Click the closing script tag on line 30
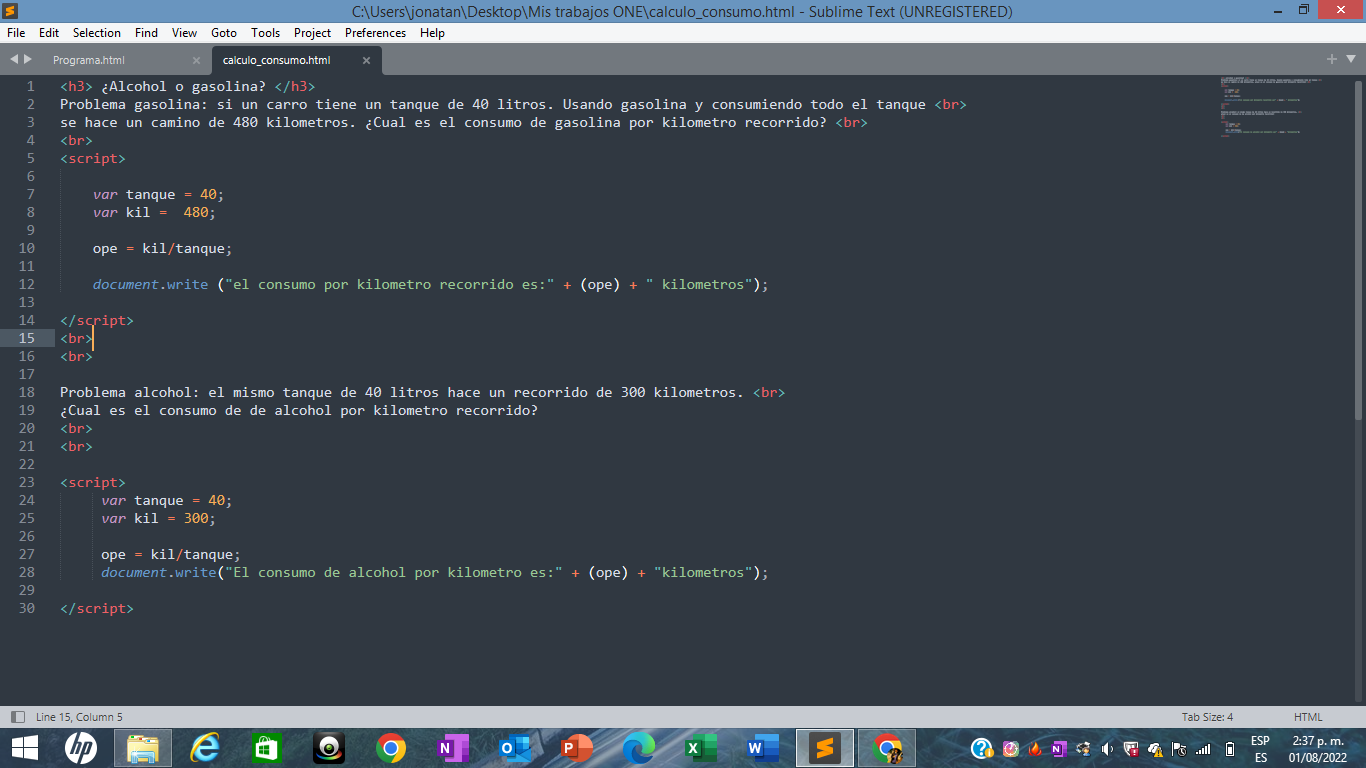1366x768 pixels. tap(96, 608)
